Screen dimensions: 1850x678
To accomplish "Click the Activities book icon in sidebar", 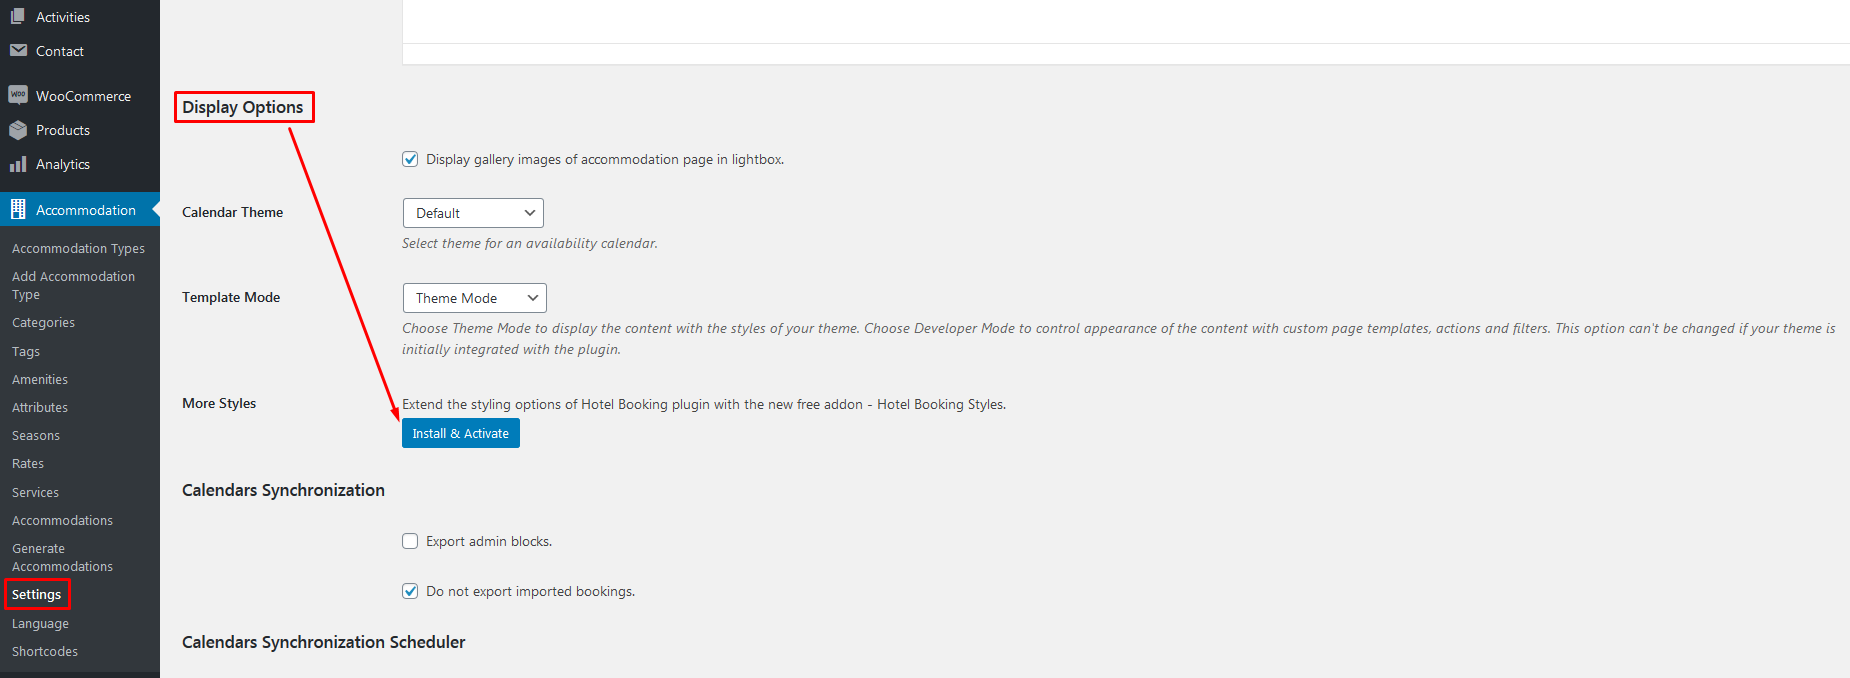I will [18, 16].
